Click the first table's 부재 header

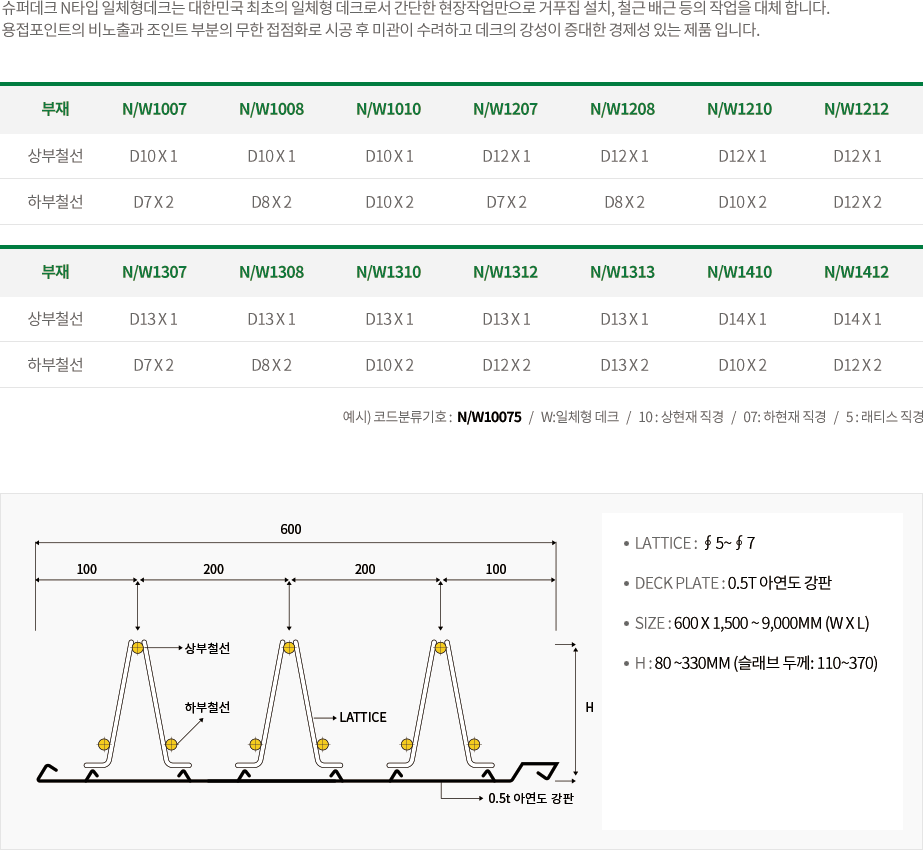coord(55,109)
